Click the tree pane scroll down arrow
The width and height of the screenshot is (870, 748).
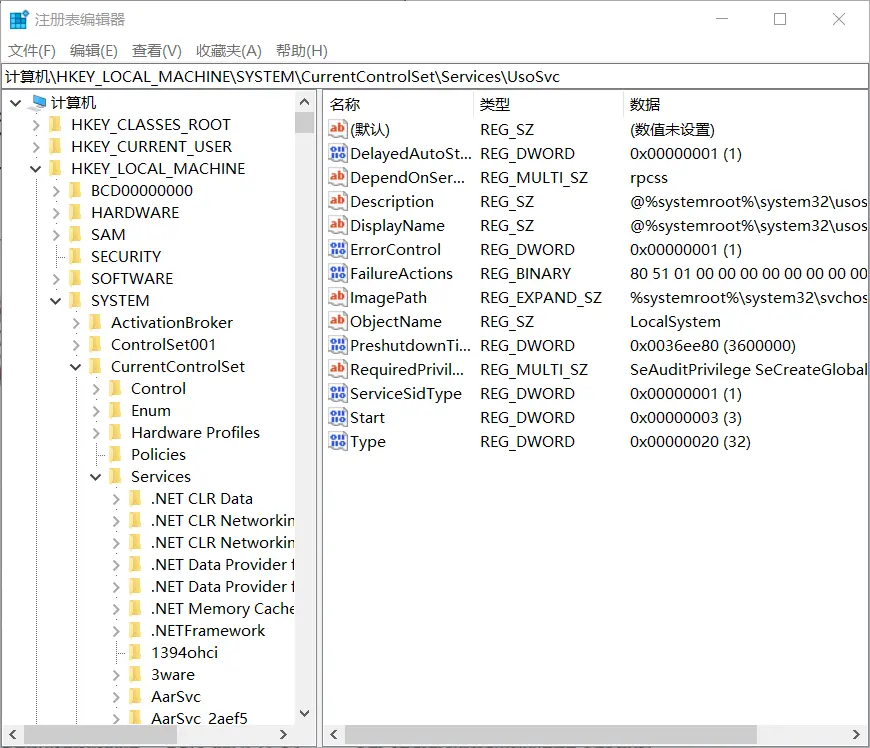tap(304, 713)
